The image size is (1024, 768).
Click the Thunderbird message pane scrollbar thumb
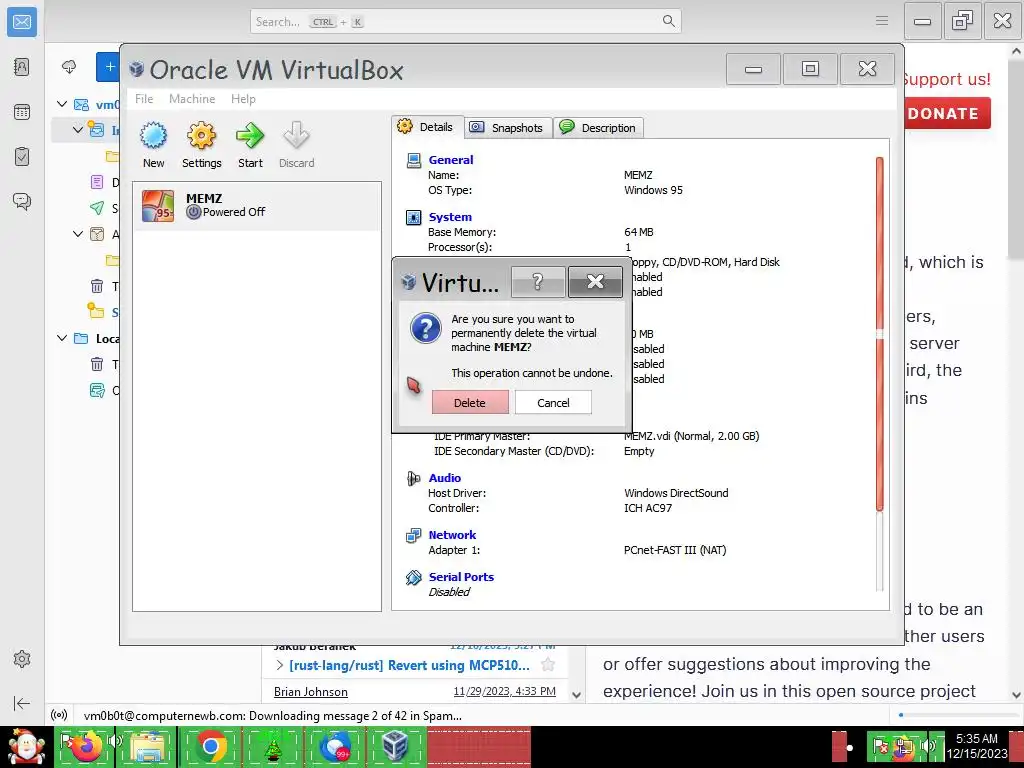(1016, 159)
